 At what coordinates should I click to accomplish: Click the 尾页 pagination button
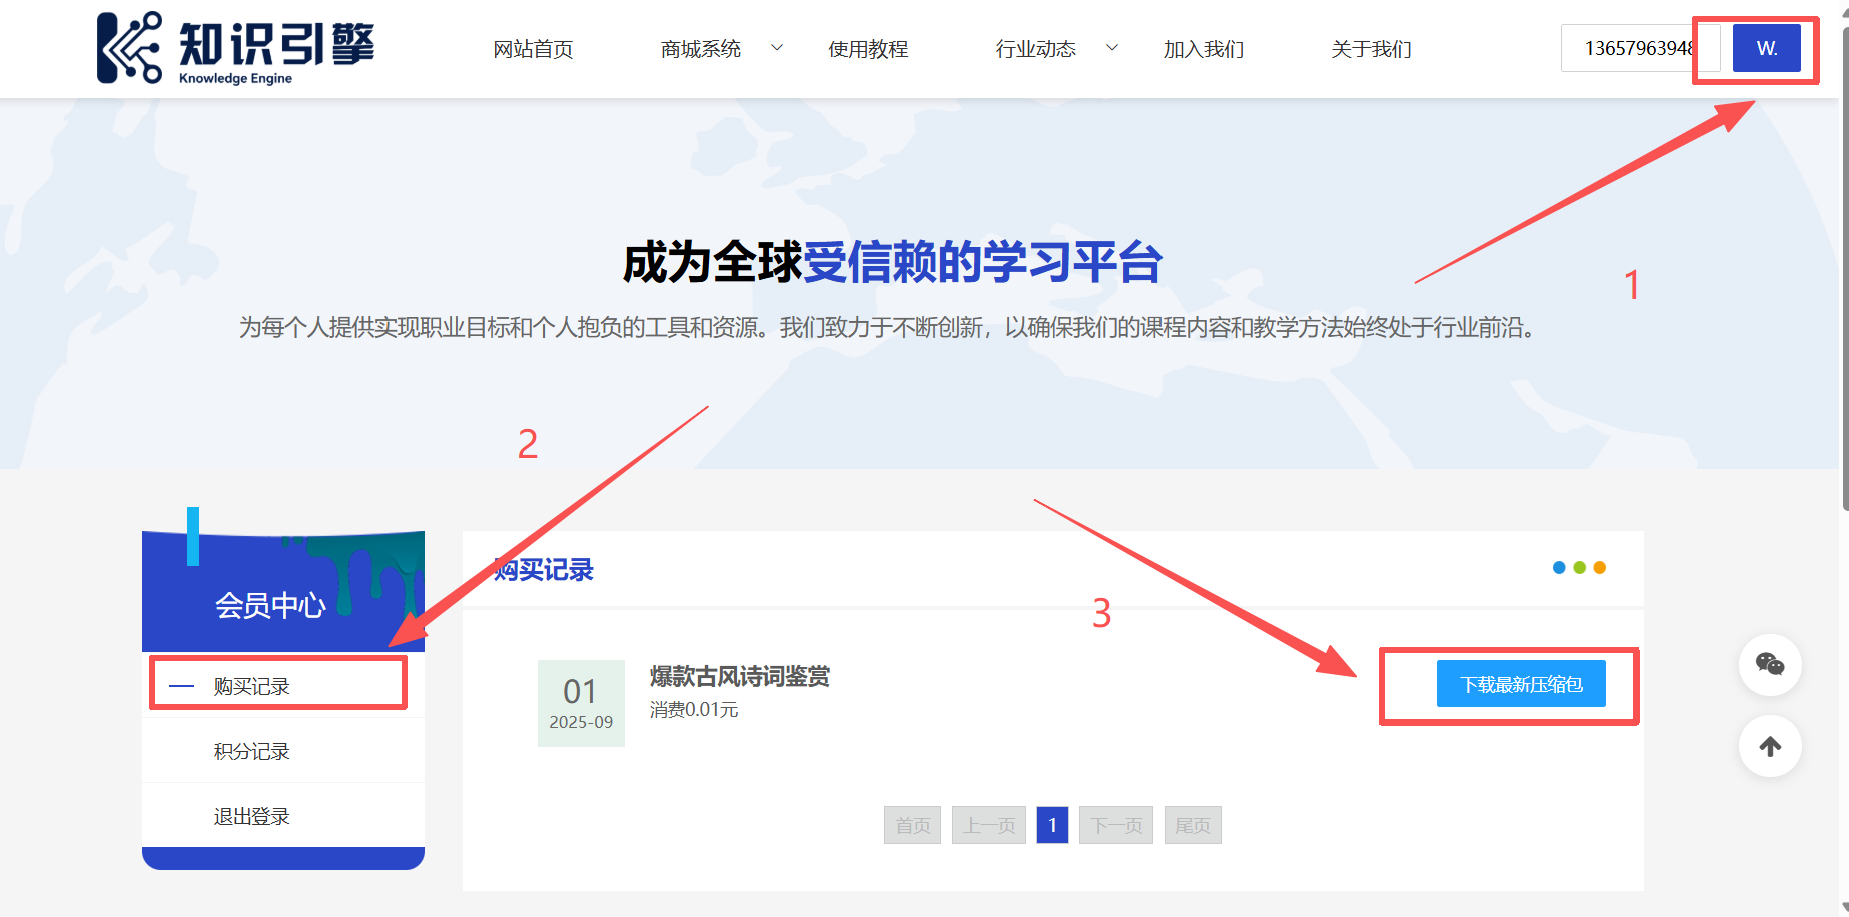[x=1193, y=825]
